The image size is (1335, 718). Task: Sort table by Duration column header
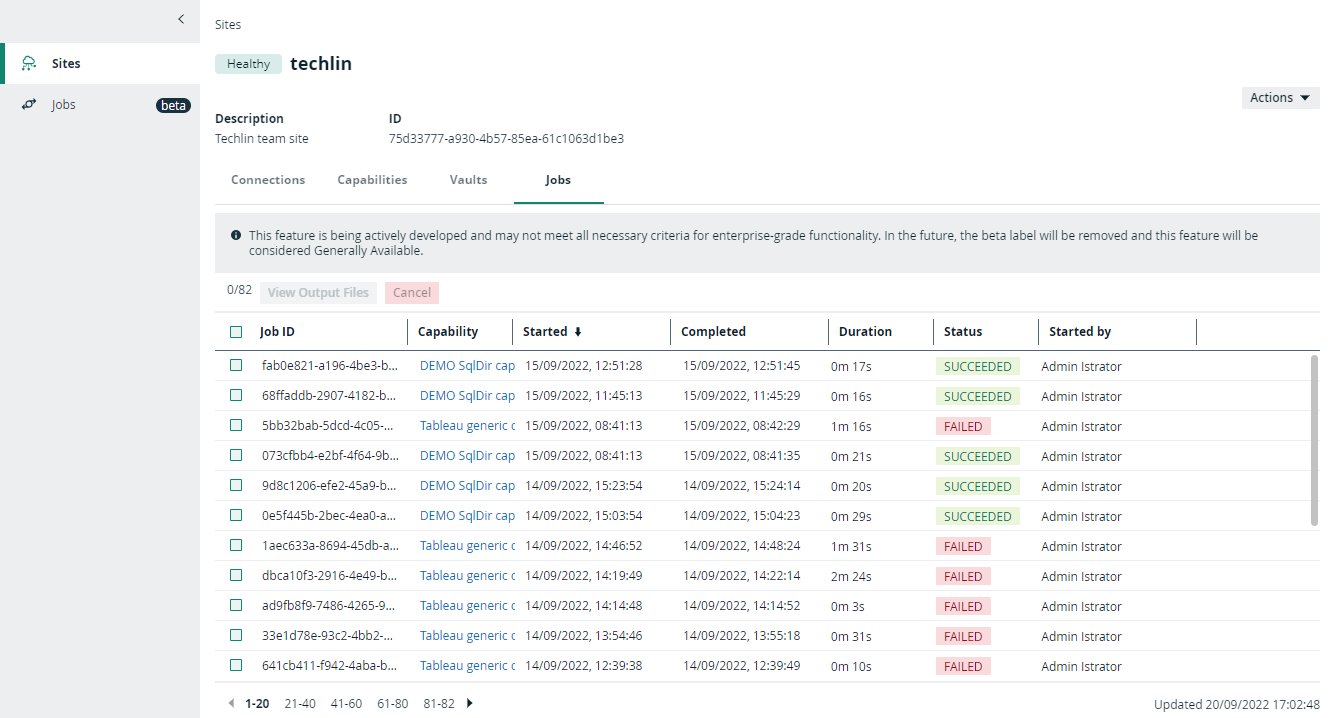(865, 332)
